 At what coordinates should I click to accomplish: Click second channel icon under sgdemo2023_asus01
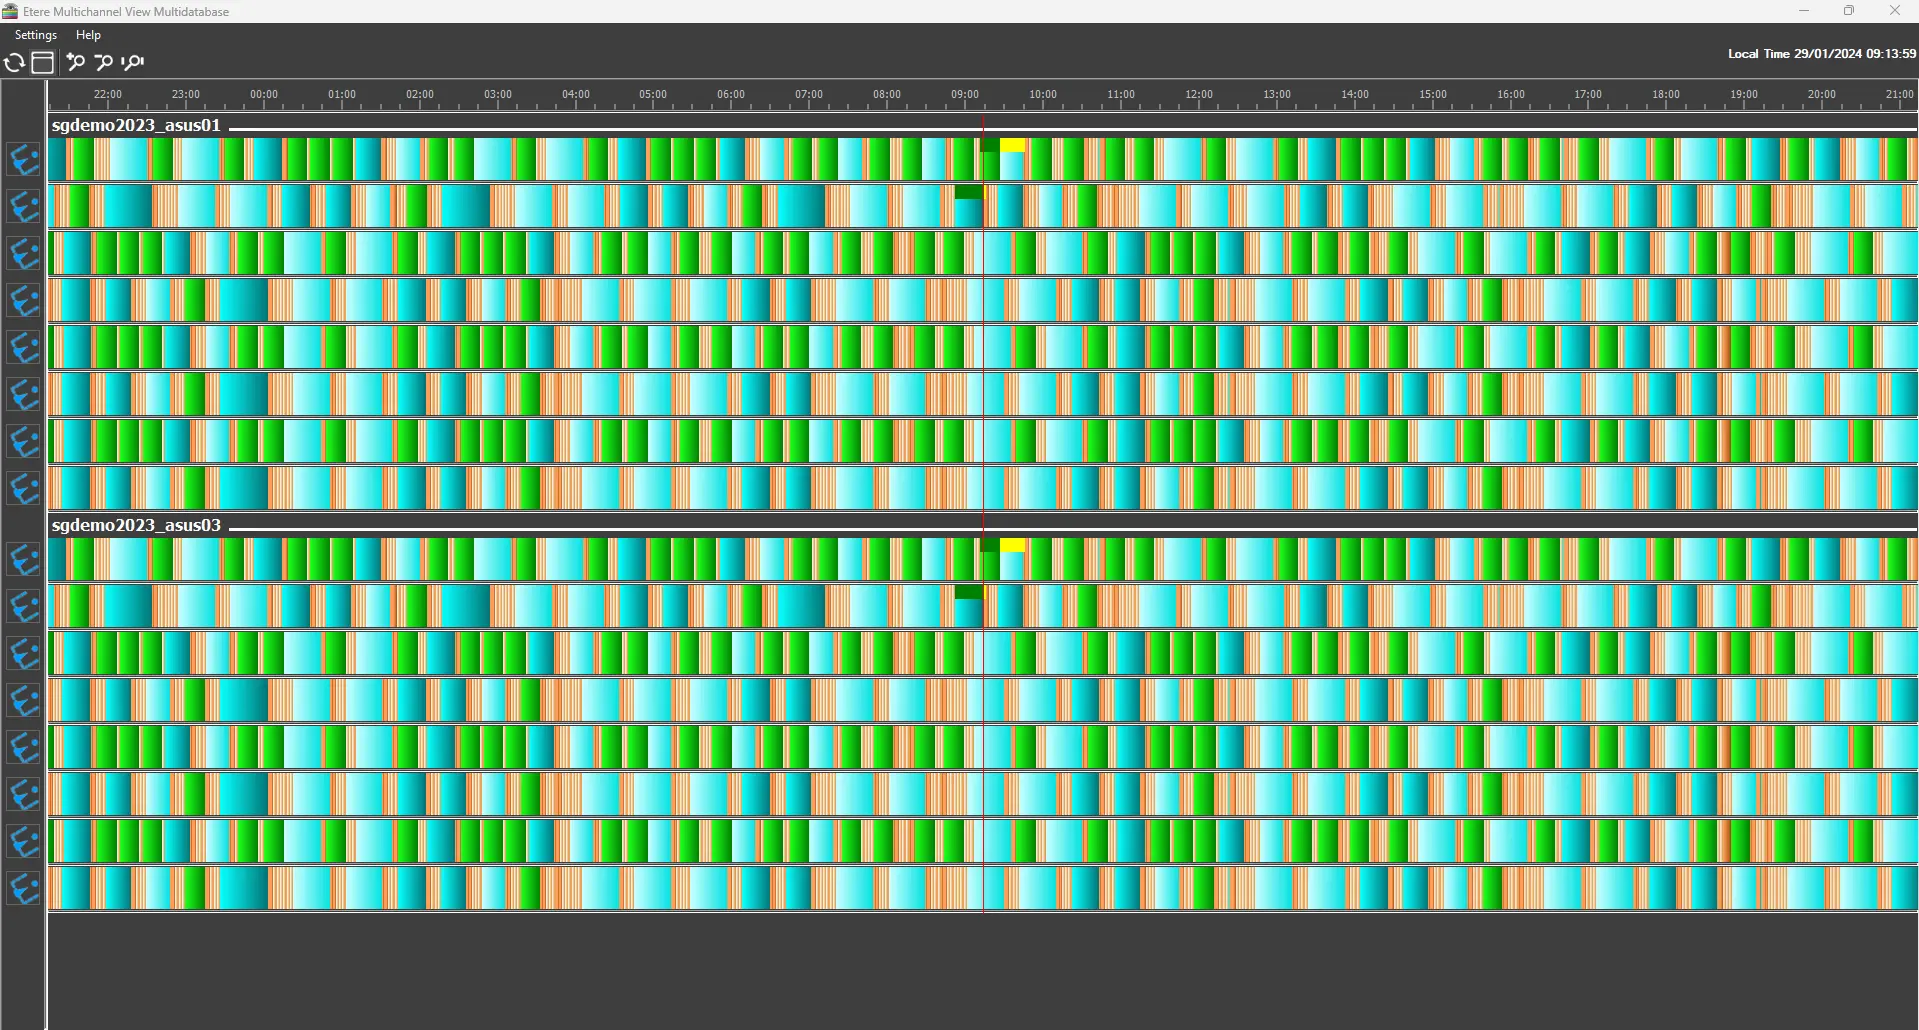(24, 207)
